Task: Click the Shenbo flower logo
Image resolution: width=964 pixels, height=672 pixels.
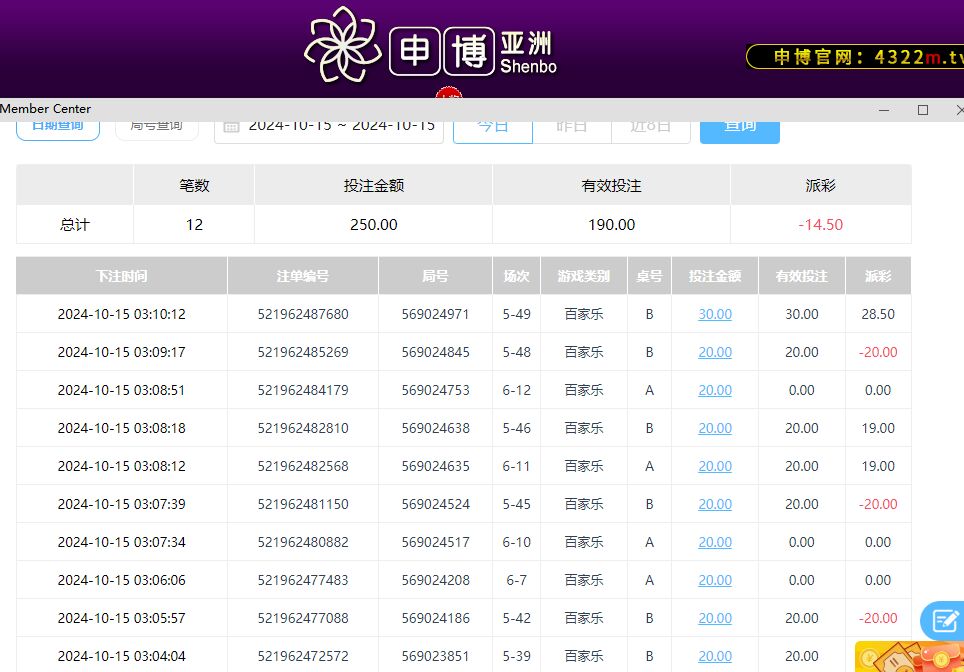Action: (x=342, y=47)
